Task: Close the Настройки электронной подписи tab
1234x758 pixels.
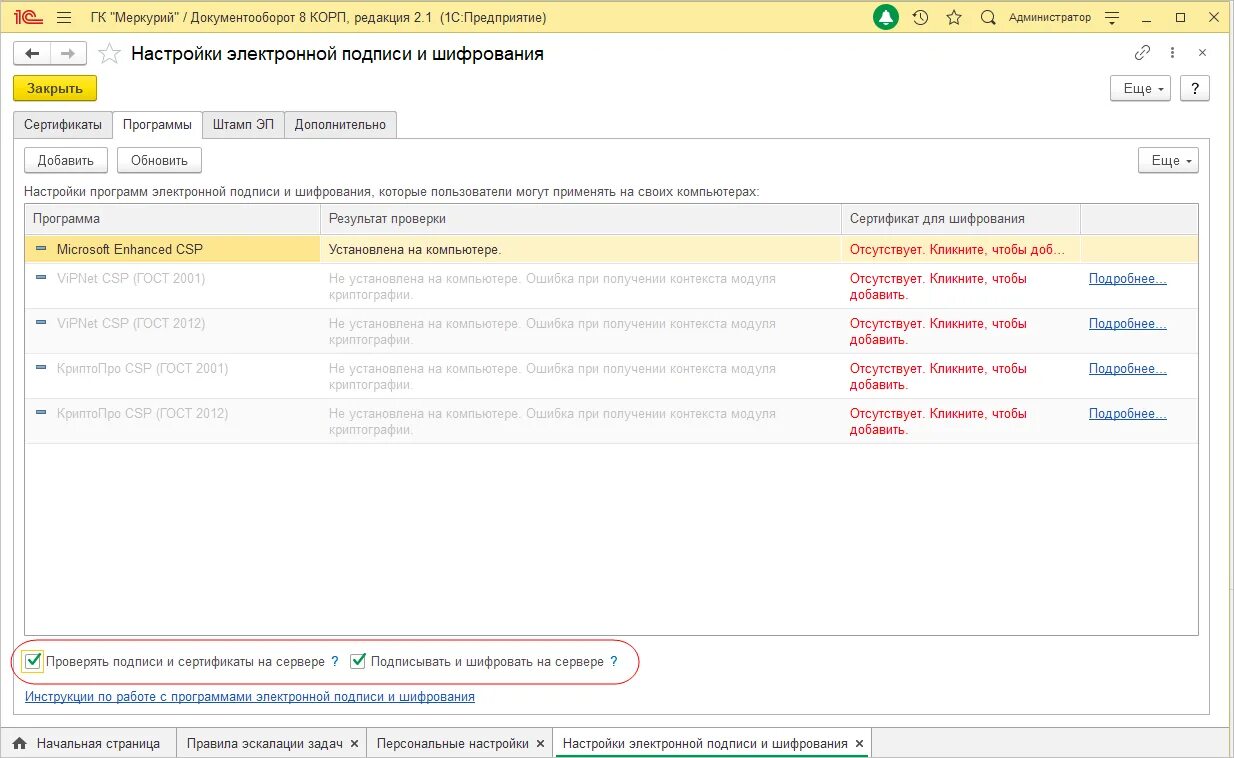Action: [859, 744]
